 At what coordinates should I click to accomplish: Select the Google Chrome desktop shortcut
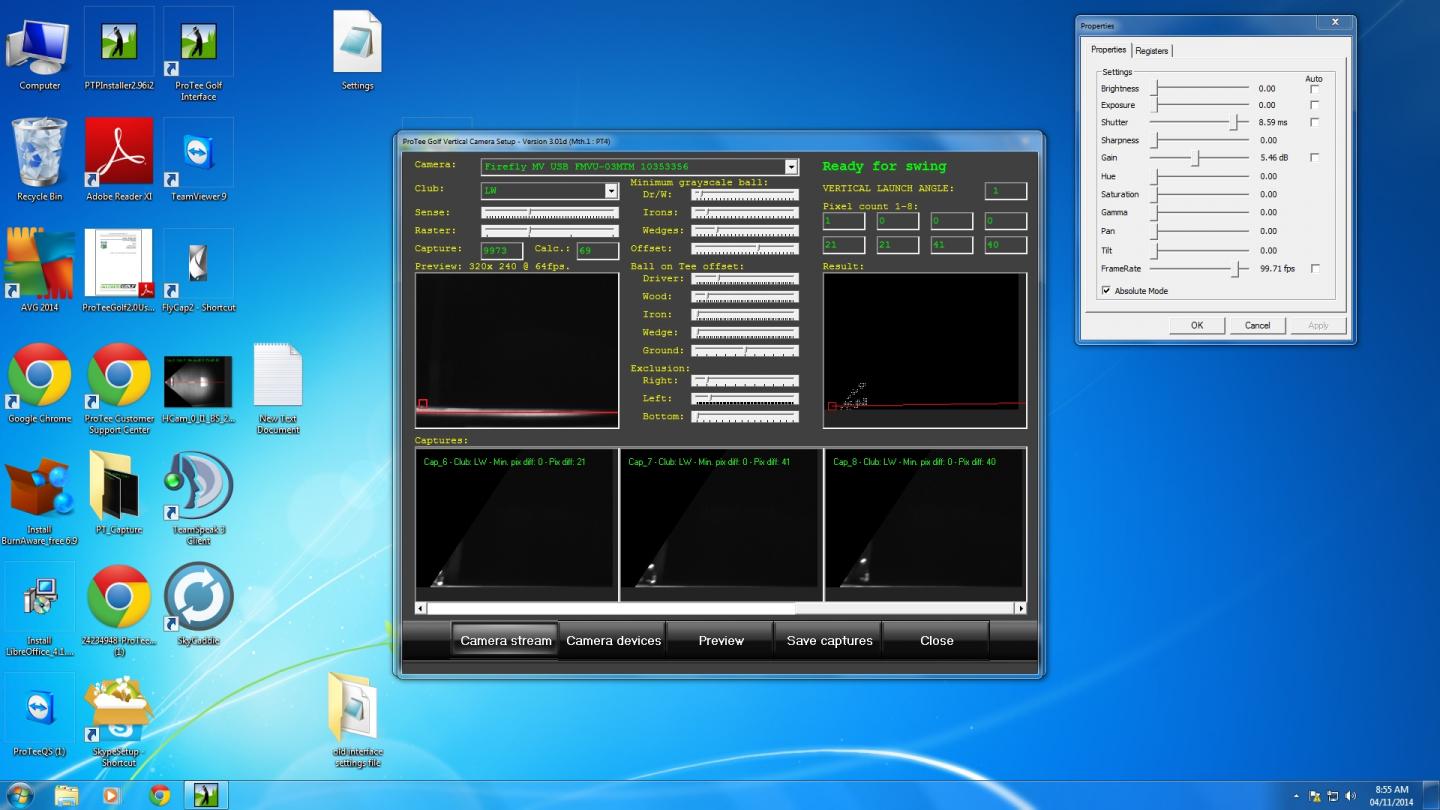[40, 382]
